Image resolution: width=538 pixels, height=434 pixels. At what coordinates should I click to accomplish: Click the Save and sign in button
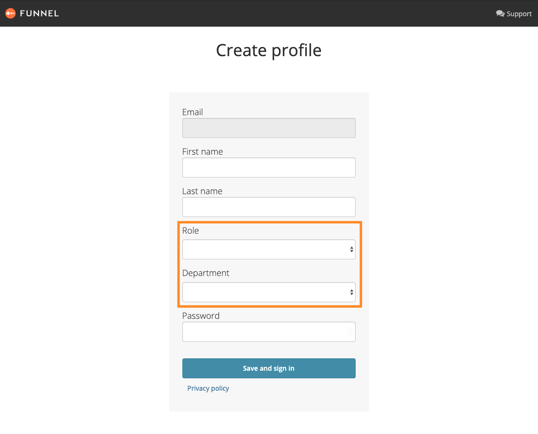pos(269,368)
